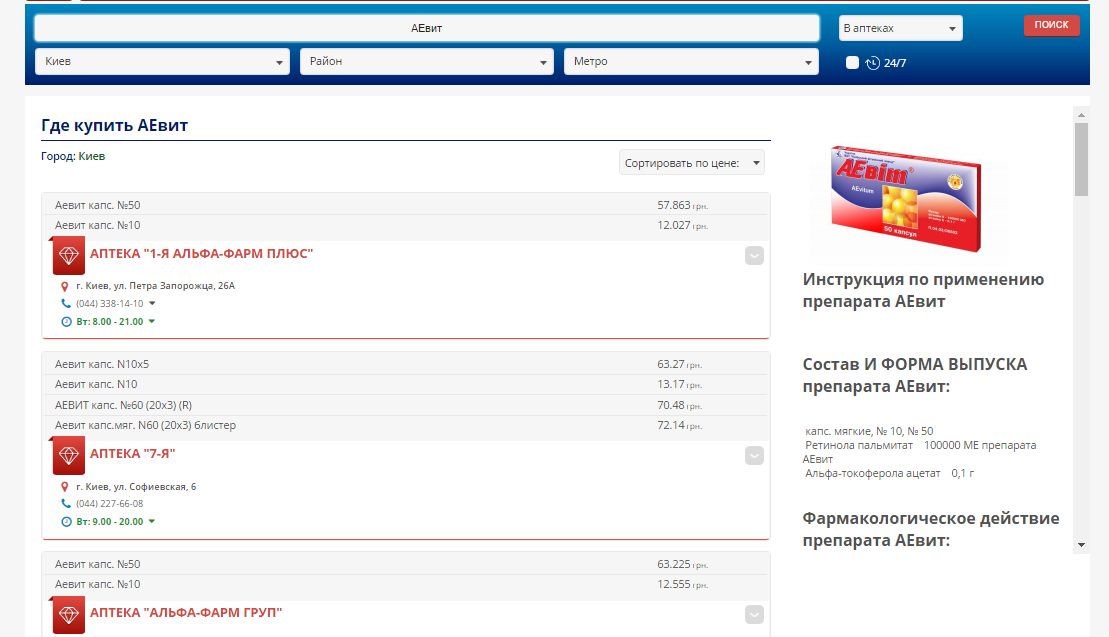This screenshot has width=1109, height=637.
Task: Click phone number (044) 227-66-08
Action: coord(110,503)
